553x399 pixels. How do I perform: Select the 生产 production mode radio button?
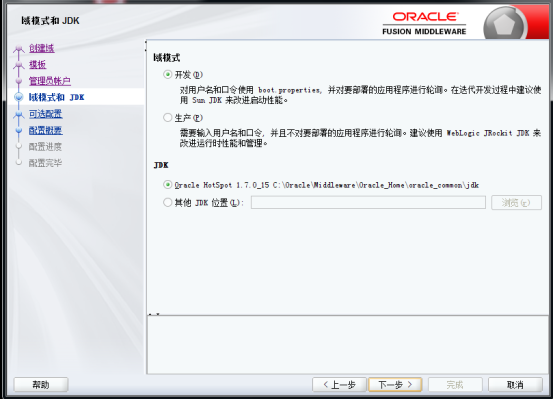pos(168,117)
